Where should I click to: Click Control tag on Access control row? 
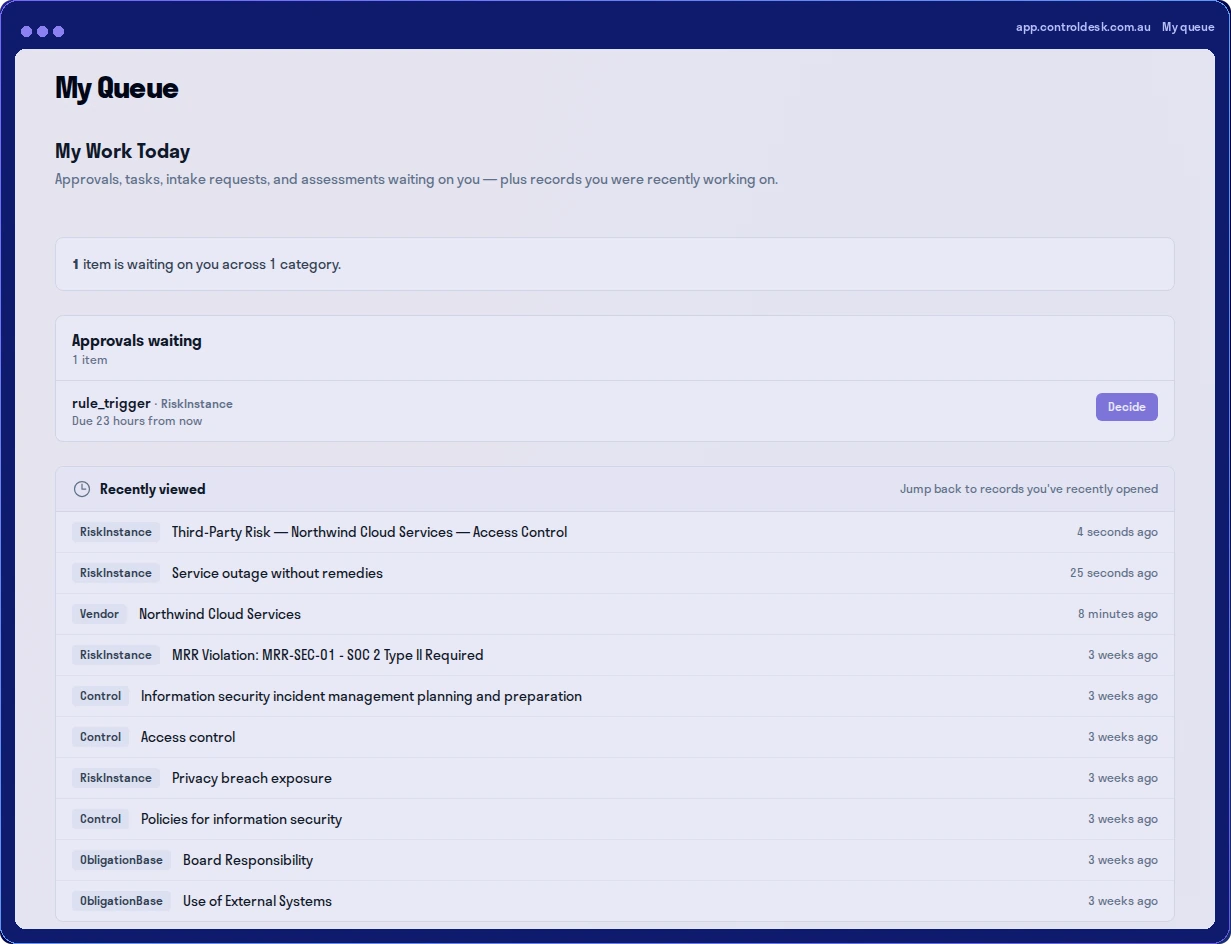[x=100, y=737]
